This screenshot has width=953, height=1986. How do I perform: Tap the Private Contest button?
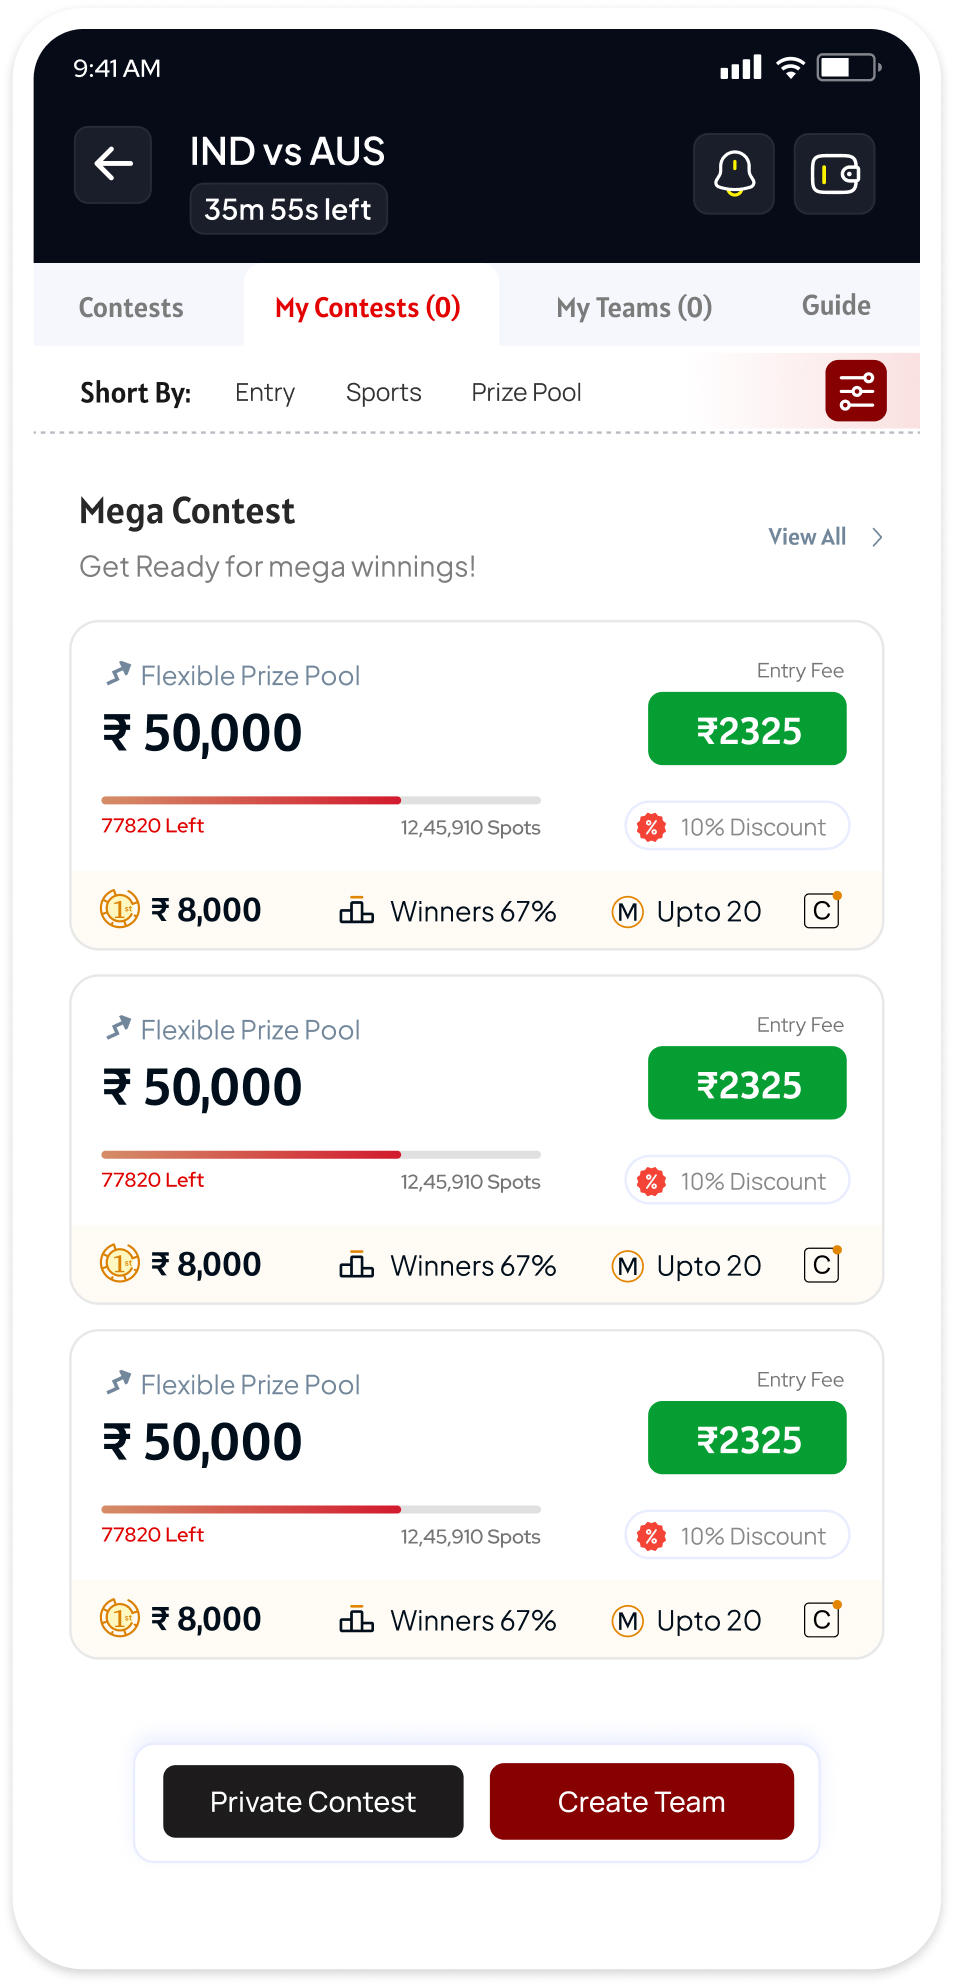point(313,1801)
